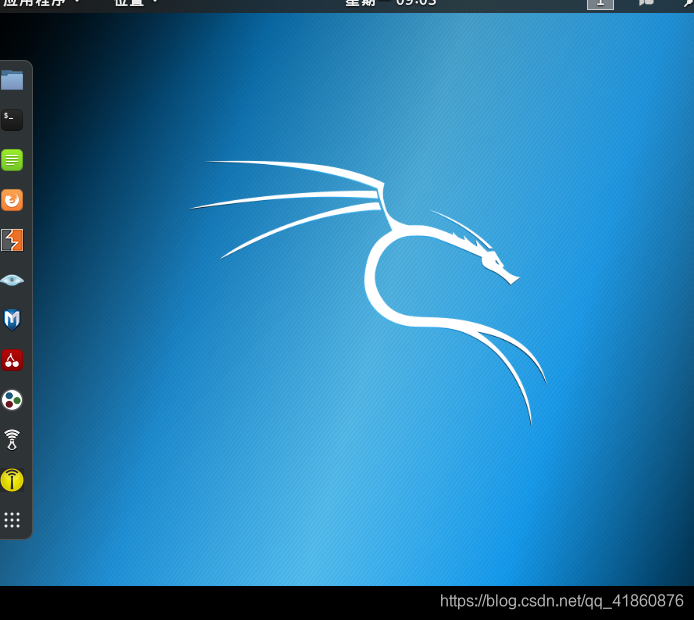Launch the white wifi antenna tool
Viewport: 694px width, 620px height.
[x=12, y=440]
